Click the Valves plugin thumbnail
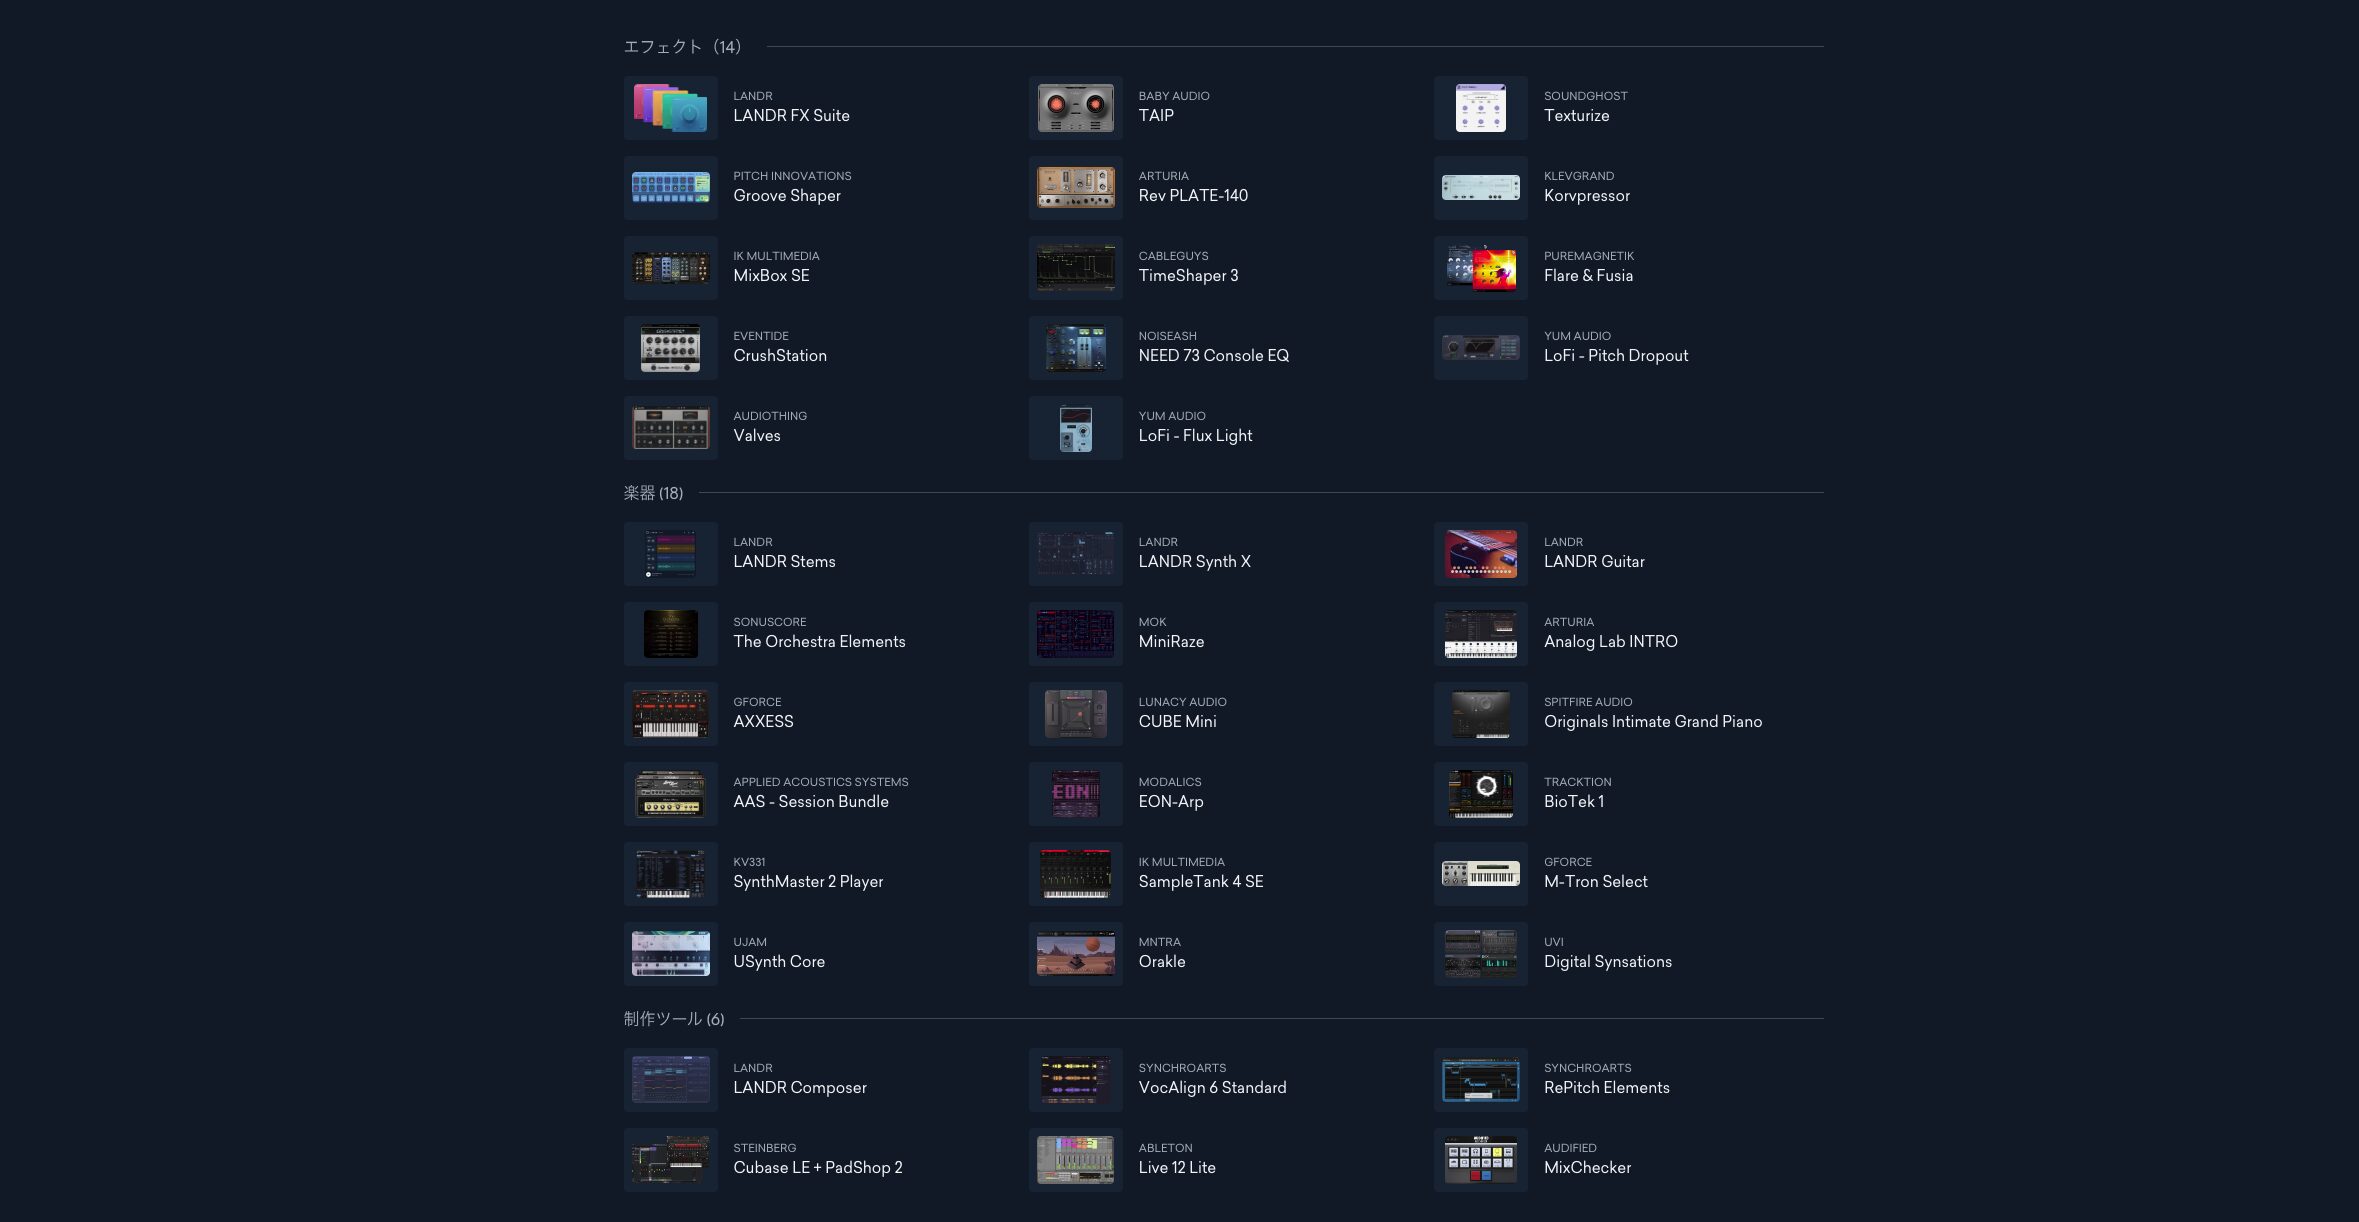The image size is (2359, 1222). [x=670, y=428]
